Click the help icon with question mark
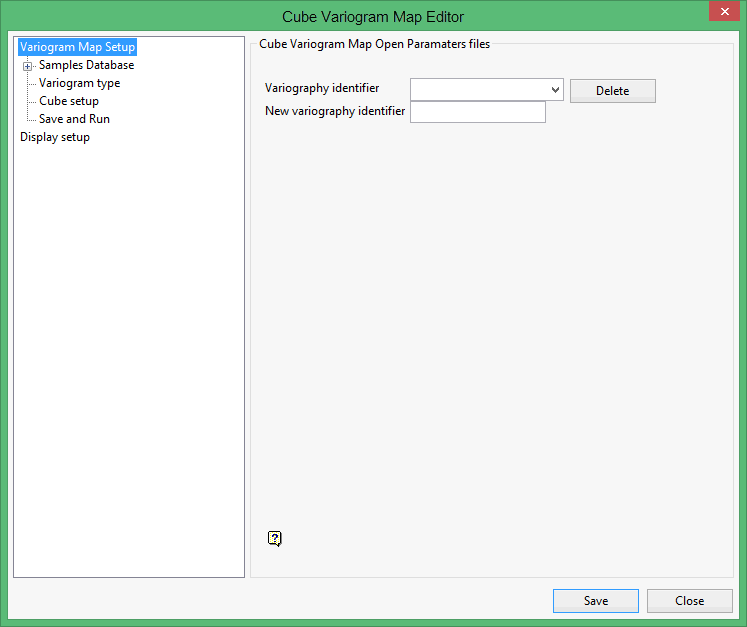Image resolution: width=747 pixels, height=627 pixels. [x=275, y=539]
